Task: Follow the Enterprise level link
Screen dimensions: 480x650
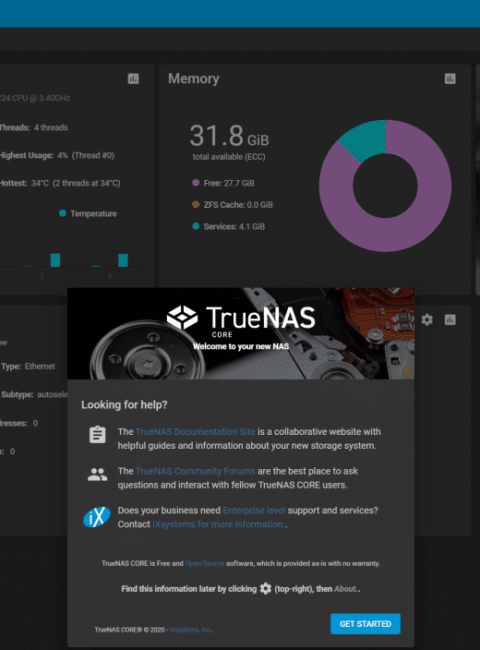Action: point(254,510)
